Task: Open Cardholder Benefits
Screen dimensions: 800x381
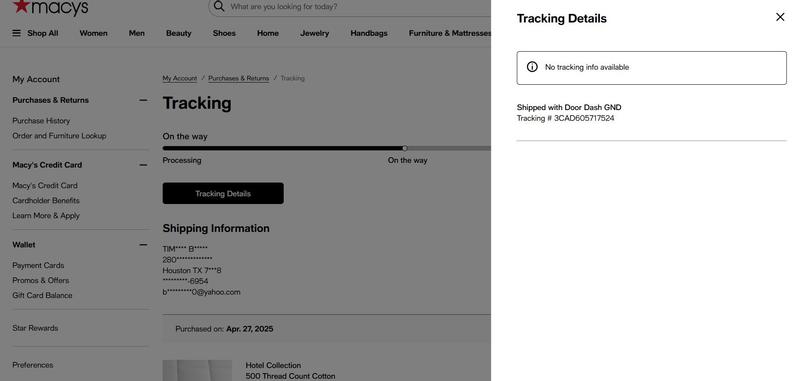Action: [x=46, y=200]
